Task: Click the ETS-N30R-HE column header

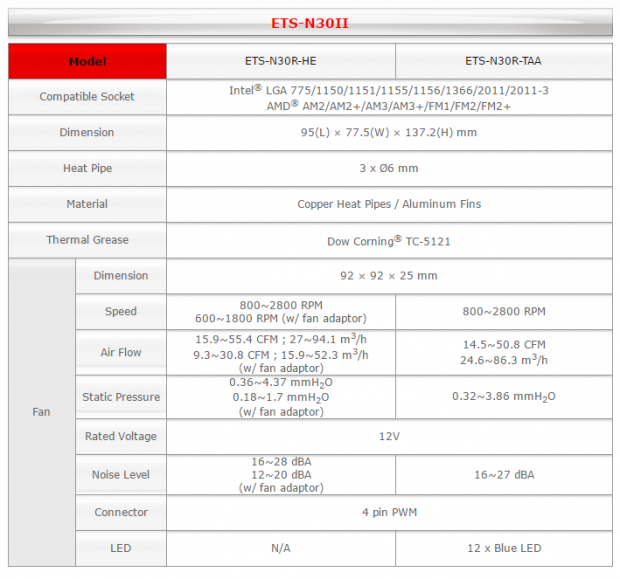Action: pos(281,61)
